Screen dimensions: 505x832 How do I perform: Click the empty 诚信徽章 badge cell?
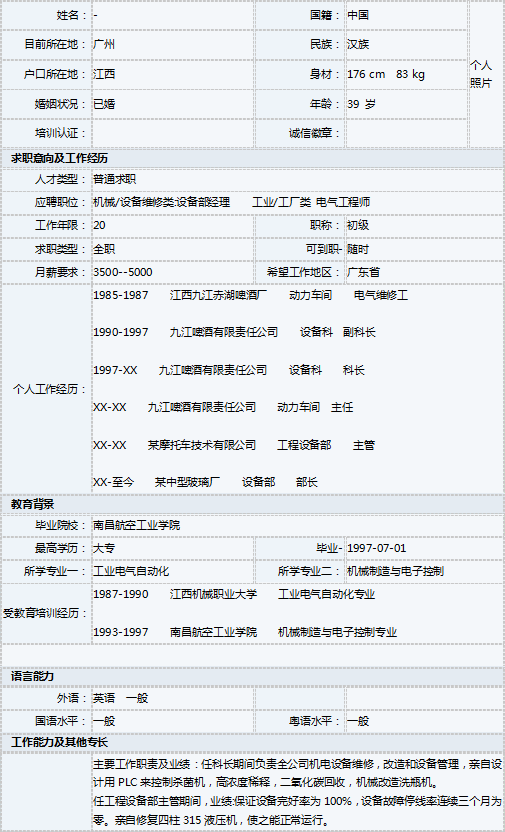pyautogui.click(x=406, y=133)
